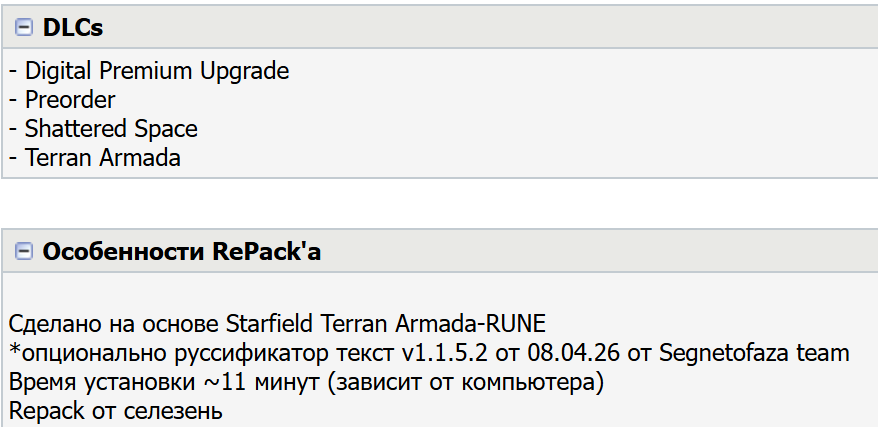Select the Digital Premium Upgrade entry
The image size is (878, 427).
[x=157, y=71]
